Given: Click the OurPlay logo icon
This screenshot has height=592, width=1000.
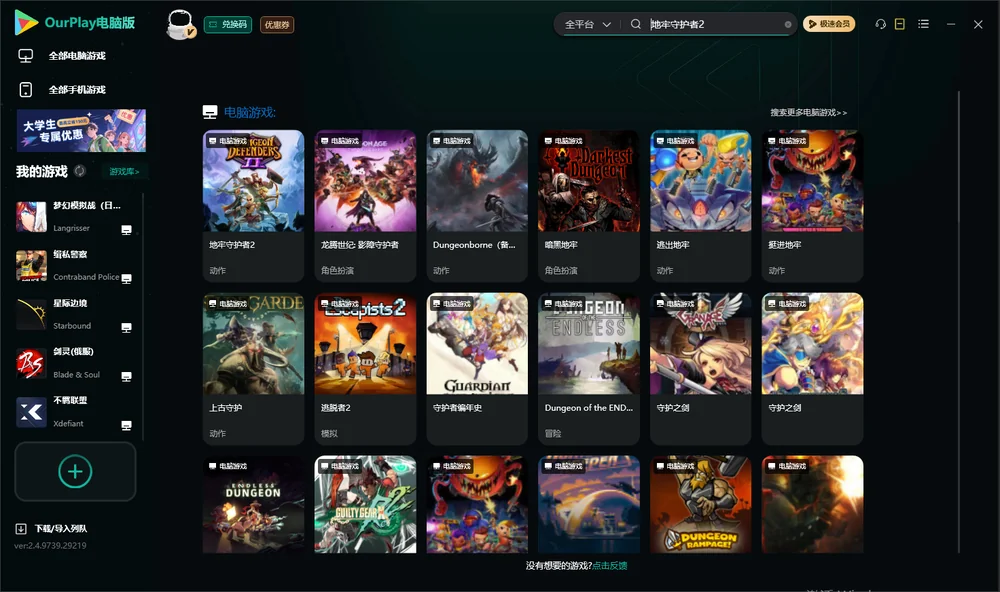Looking at the screenshot, I should [26, 22].
